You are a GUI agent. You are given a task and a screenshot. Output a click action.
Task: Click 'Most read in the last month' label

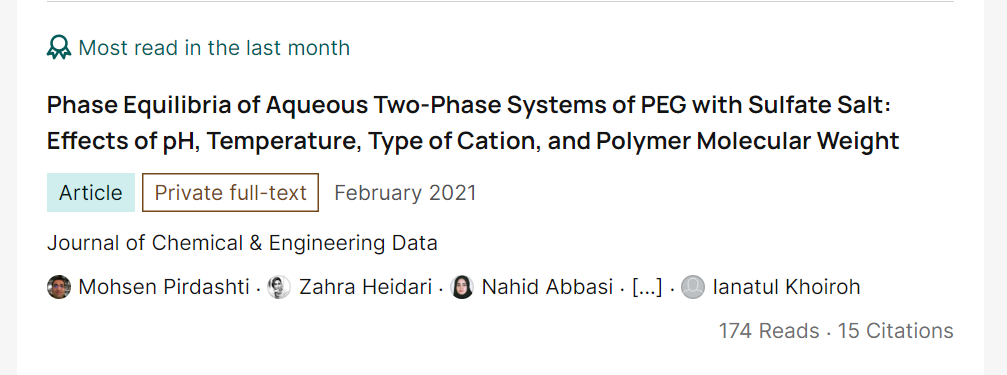coord(214,48)
